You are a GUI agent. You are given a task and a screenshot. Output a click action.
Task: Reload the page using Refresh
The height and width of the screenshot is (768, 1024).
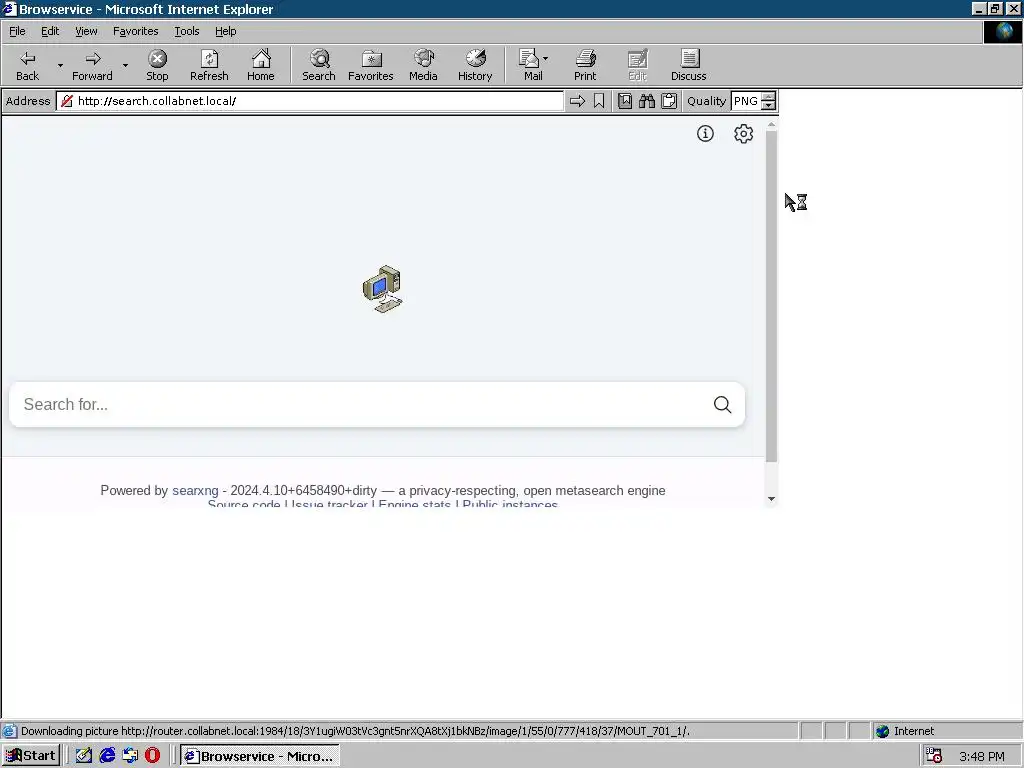pyautogui.click(x=209, y=65)
